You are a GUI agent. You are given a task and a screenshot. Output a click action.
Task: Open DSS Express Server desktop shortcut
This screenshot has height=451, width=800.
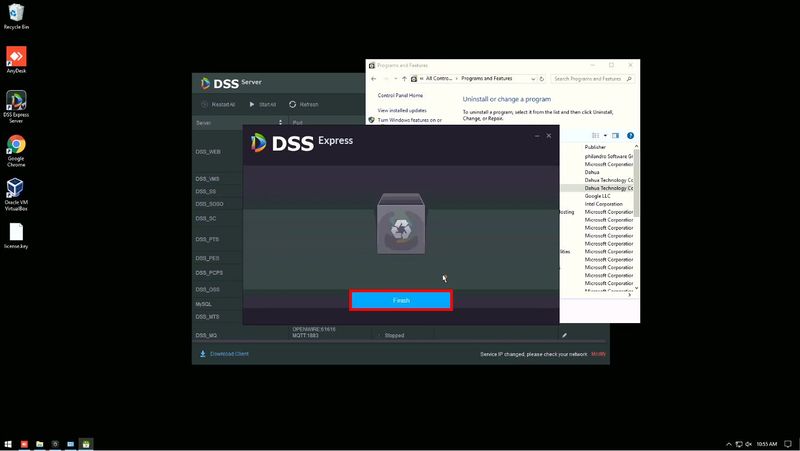tap(16, 107)
